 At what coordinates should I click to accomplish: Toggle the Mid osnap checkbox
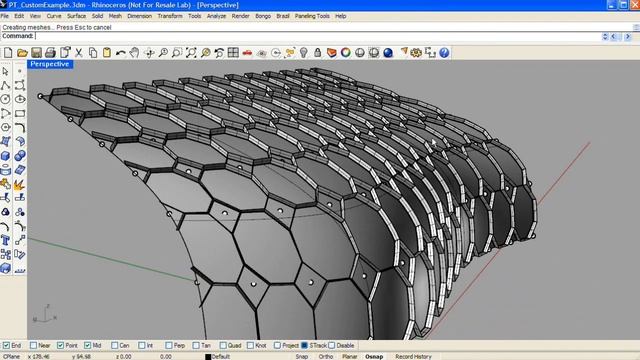pos(87,345)
